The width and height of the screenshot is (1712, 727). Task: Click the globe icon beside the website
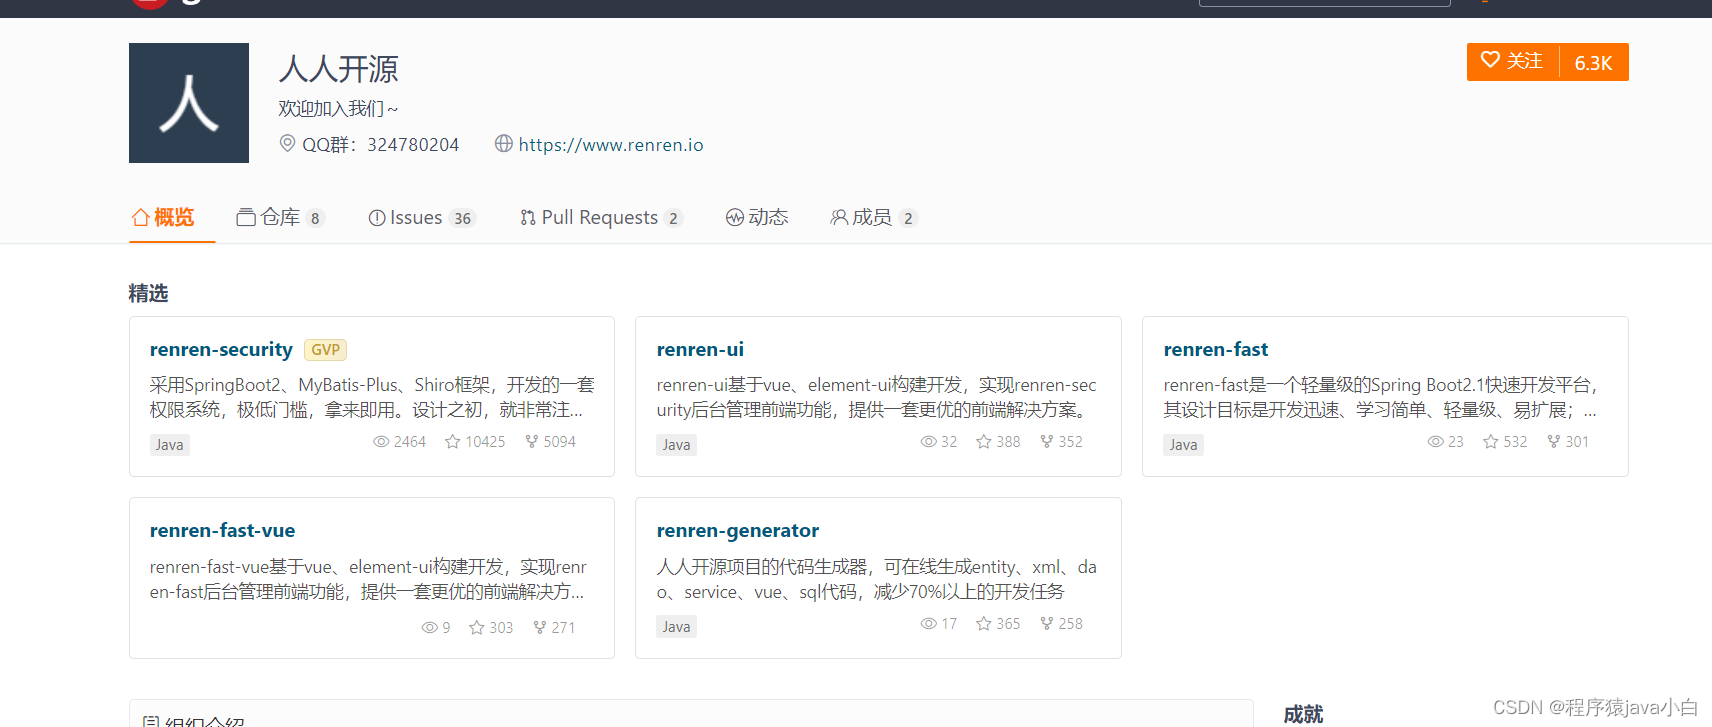[504, 144]
